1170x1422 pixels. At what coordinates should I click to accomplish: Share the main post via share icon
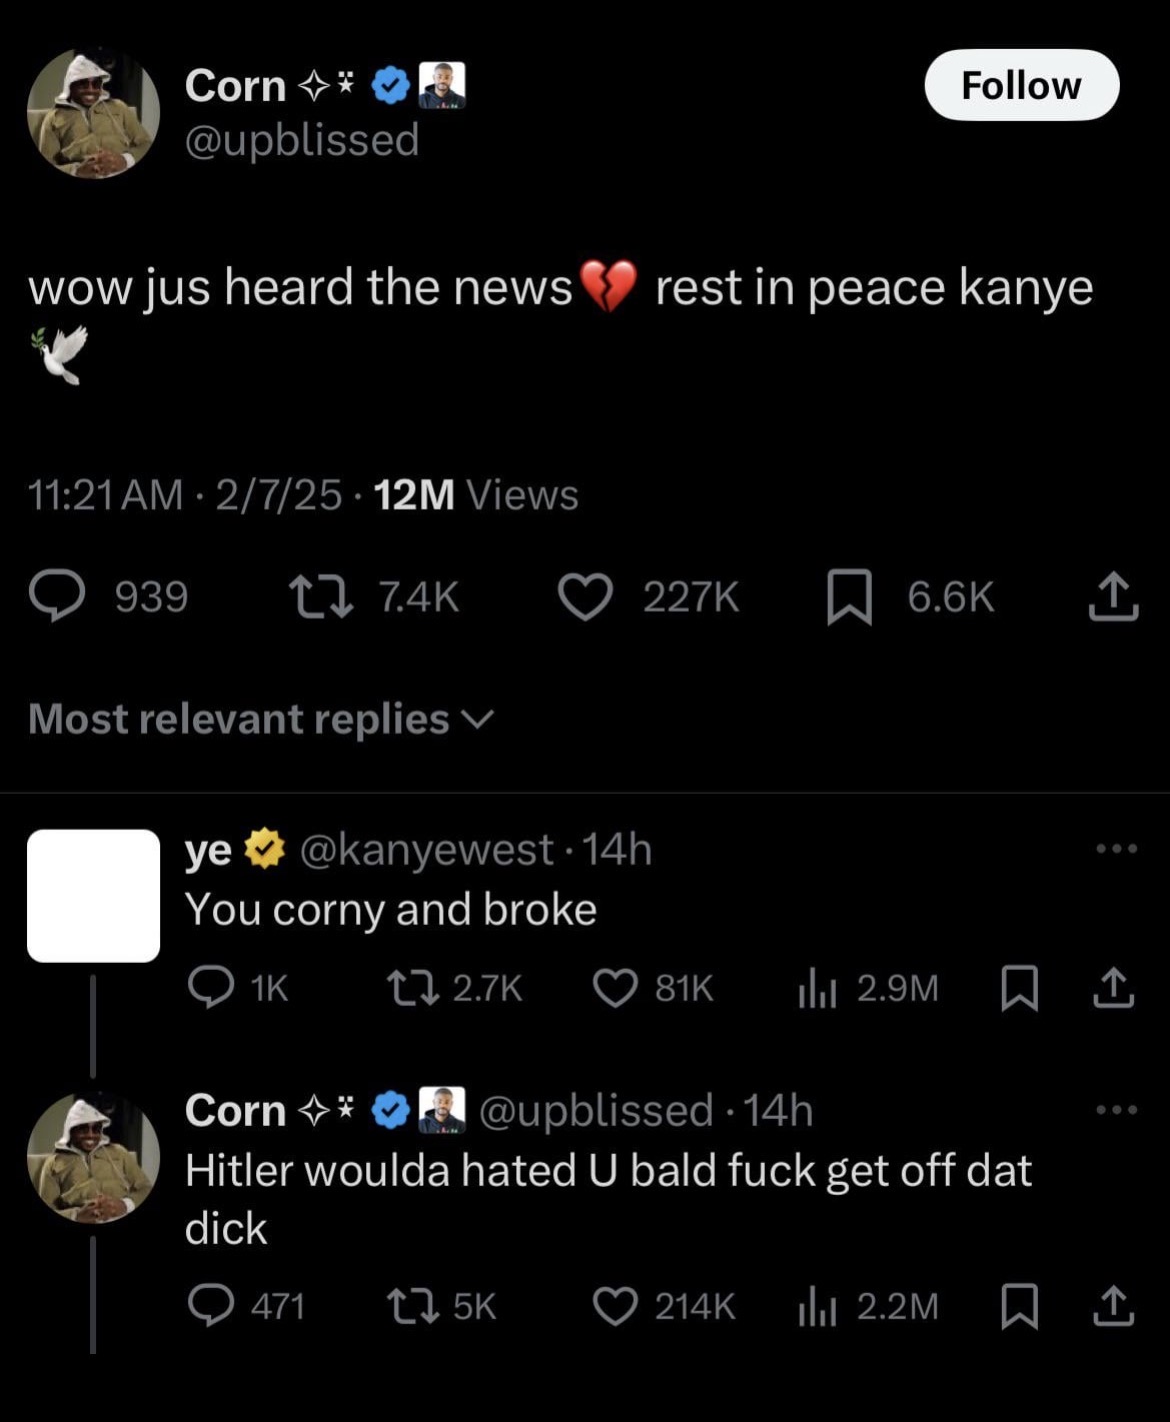1113,596
